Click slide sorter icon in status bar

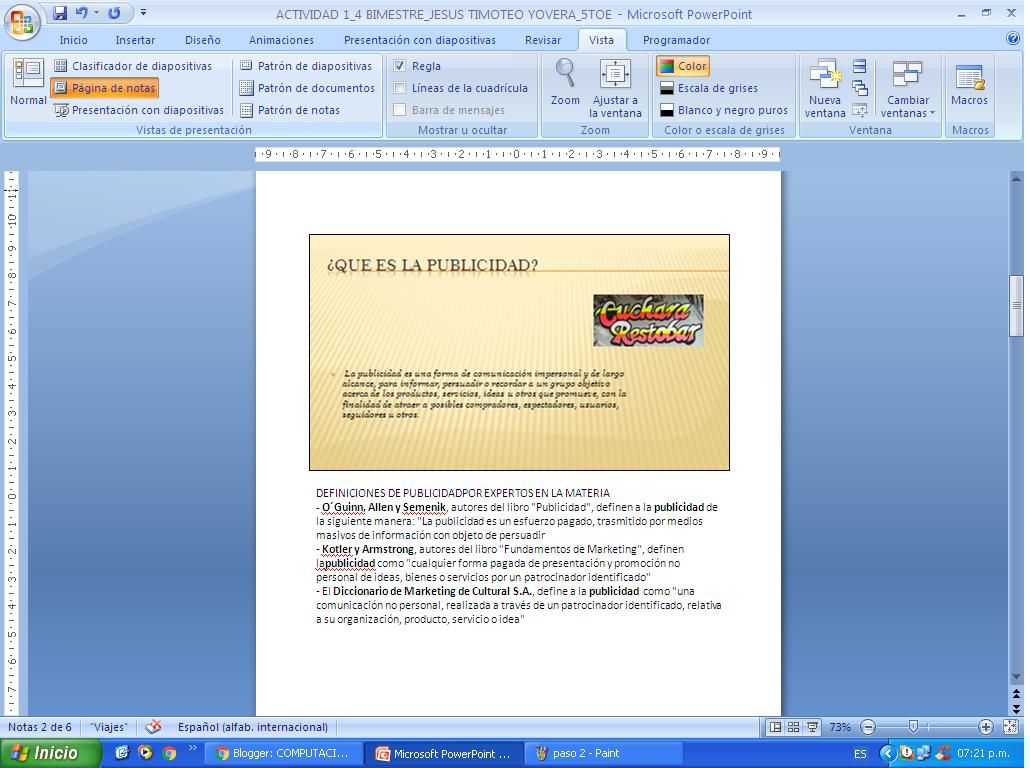click(x=794, y=727)
